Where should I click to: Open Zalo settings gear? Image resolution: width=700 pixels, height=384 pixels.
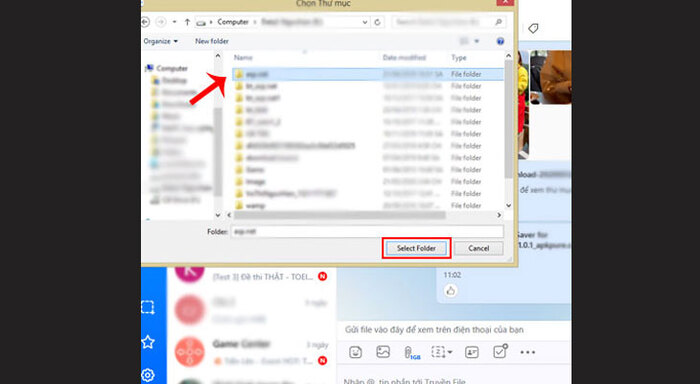[148, 375]
